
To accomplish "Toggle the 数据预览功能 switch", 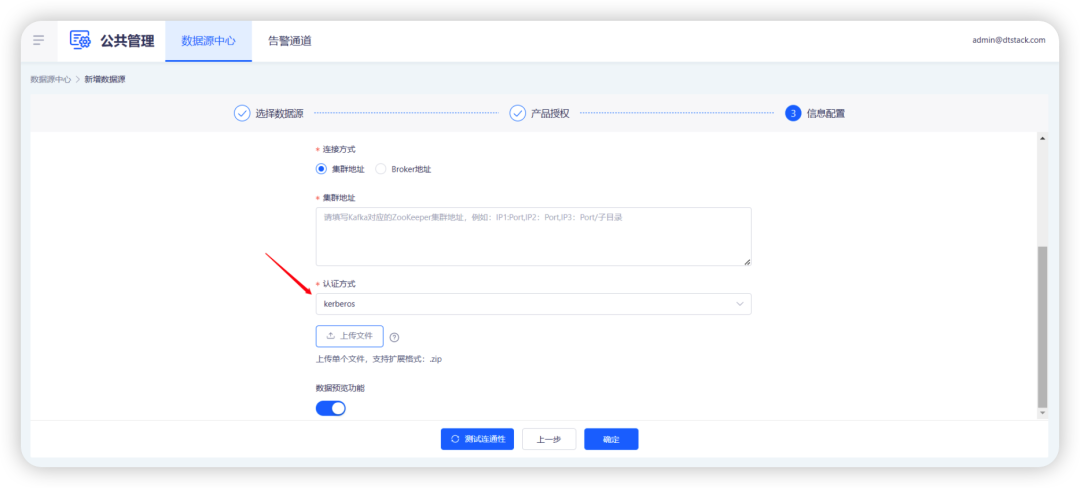I will [331, 408].
